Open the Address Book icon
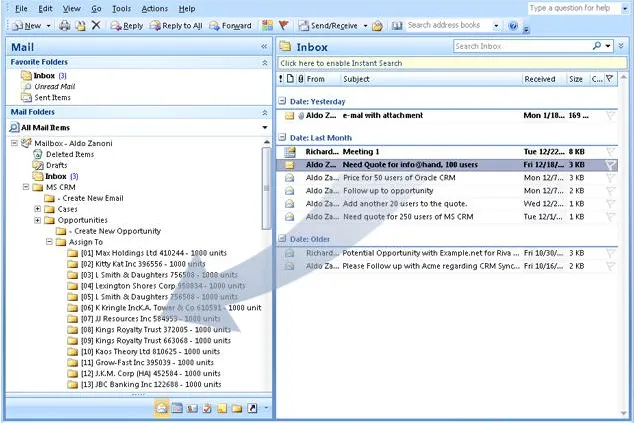The image size is (634, 423). tap(397, 26)
